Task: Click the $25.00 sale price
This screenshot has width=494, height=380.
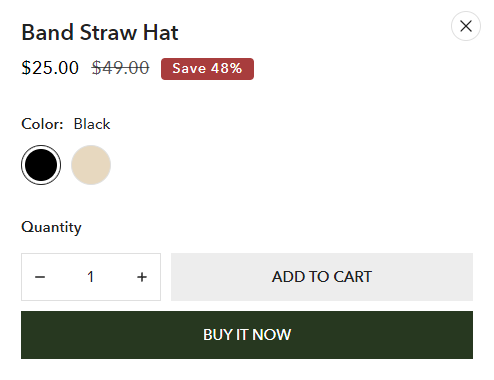Action: point(50,68)
